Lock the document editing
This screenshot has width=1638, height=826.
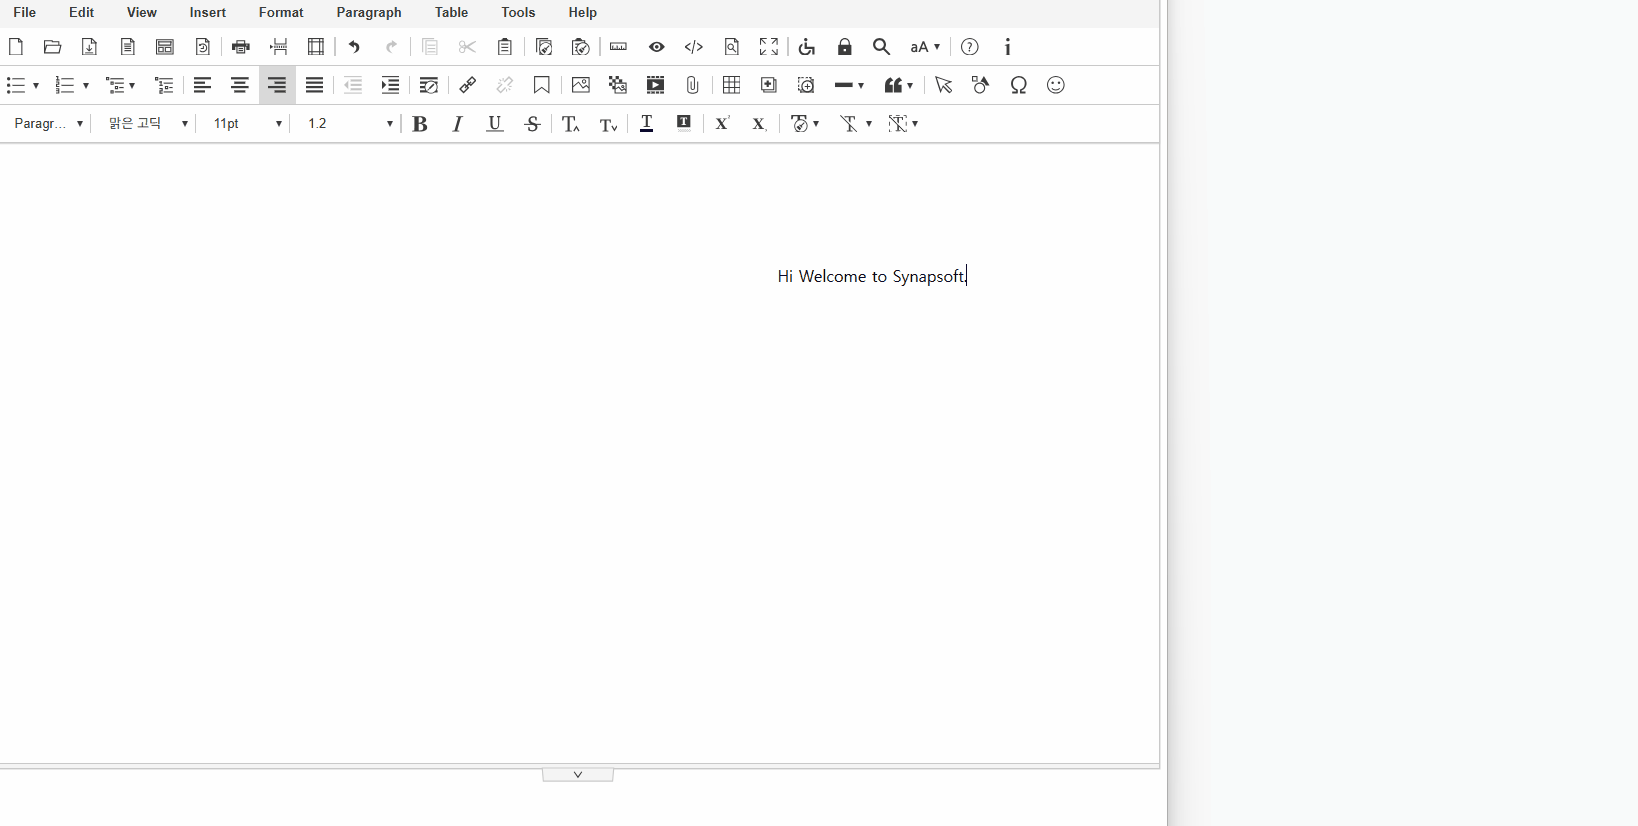tap(845, 47)
